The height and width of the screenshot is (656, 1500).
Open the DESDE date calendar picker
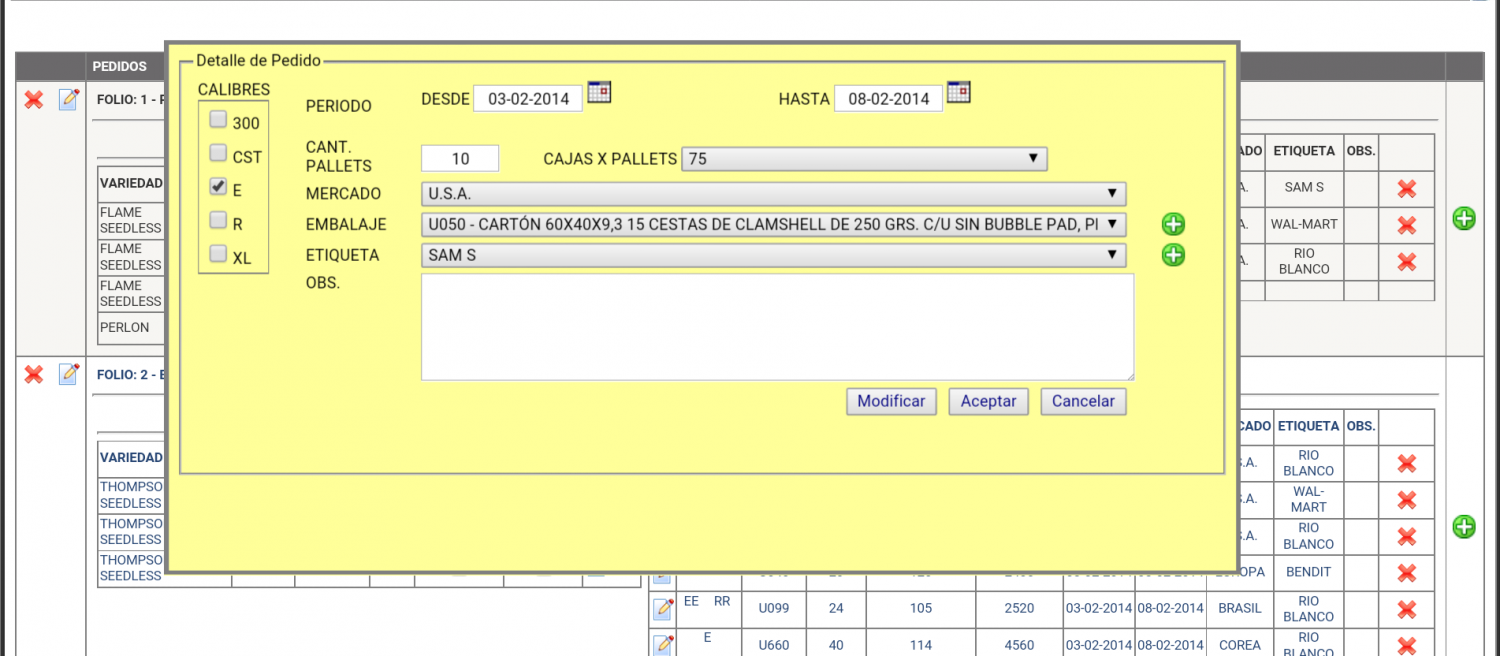(x=599, y=92)
